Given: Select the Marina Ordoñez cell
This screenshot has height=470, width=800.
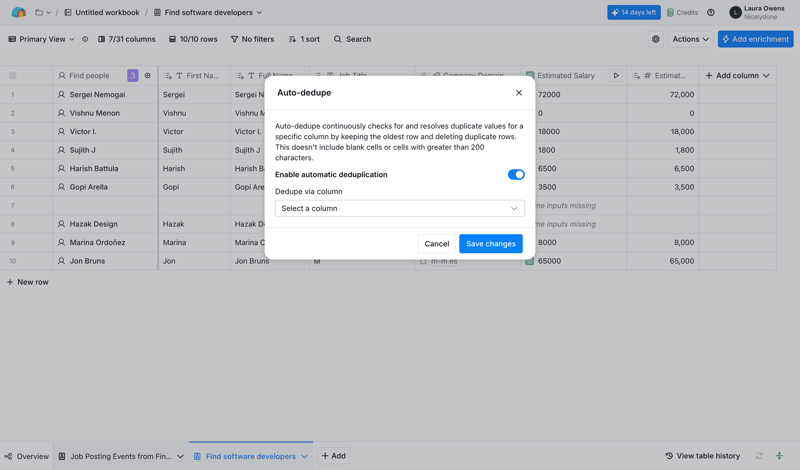Looking at the screenshot, I should click(106, 242).
